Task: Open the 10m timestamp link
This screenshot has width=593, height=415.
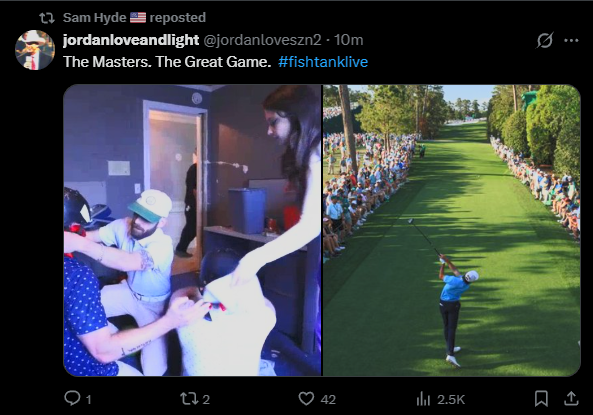Action: 348,40
